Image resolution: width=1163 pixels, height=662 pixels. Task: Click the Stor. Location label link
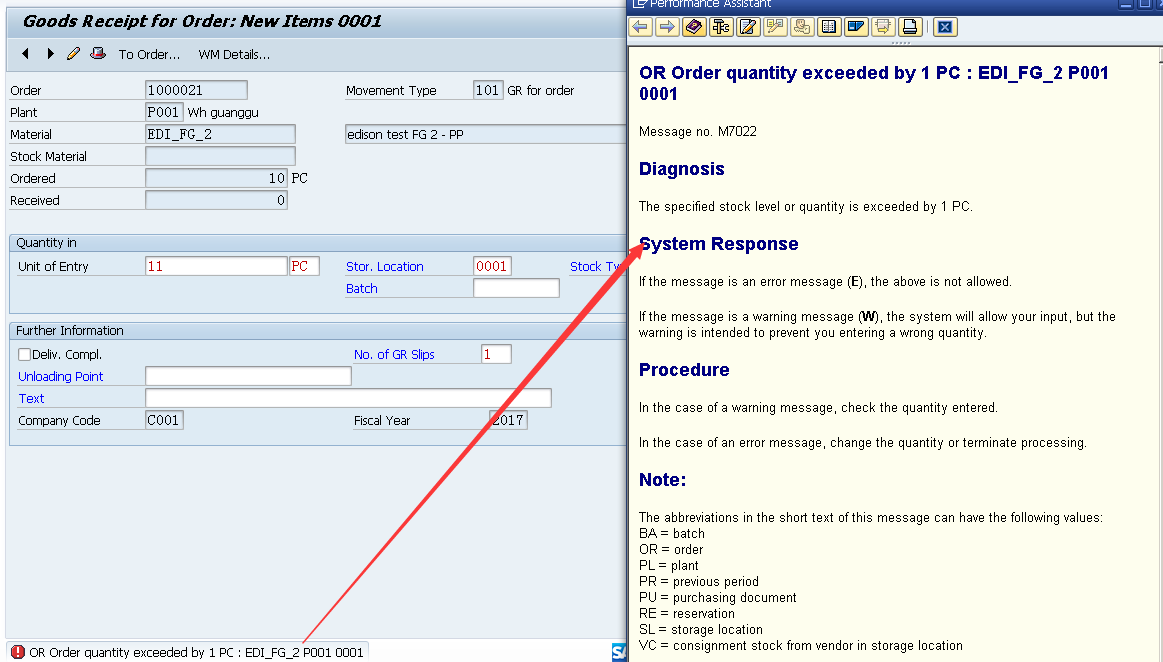point(385,266)
